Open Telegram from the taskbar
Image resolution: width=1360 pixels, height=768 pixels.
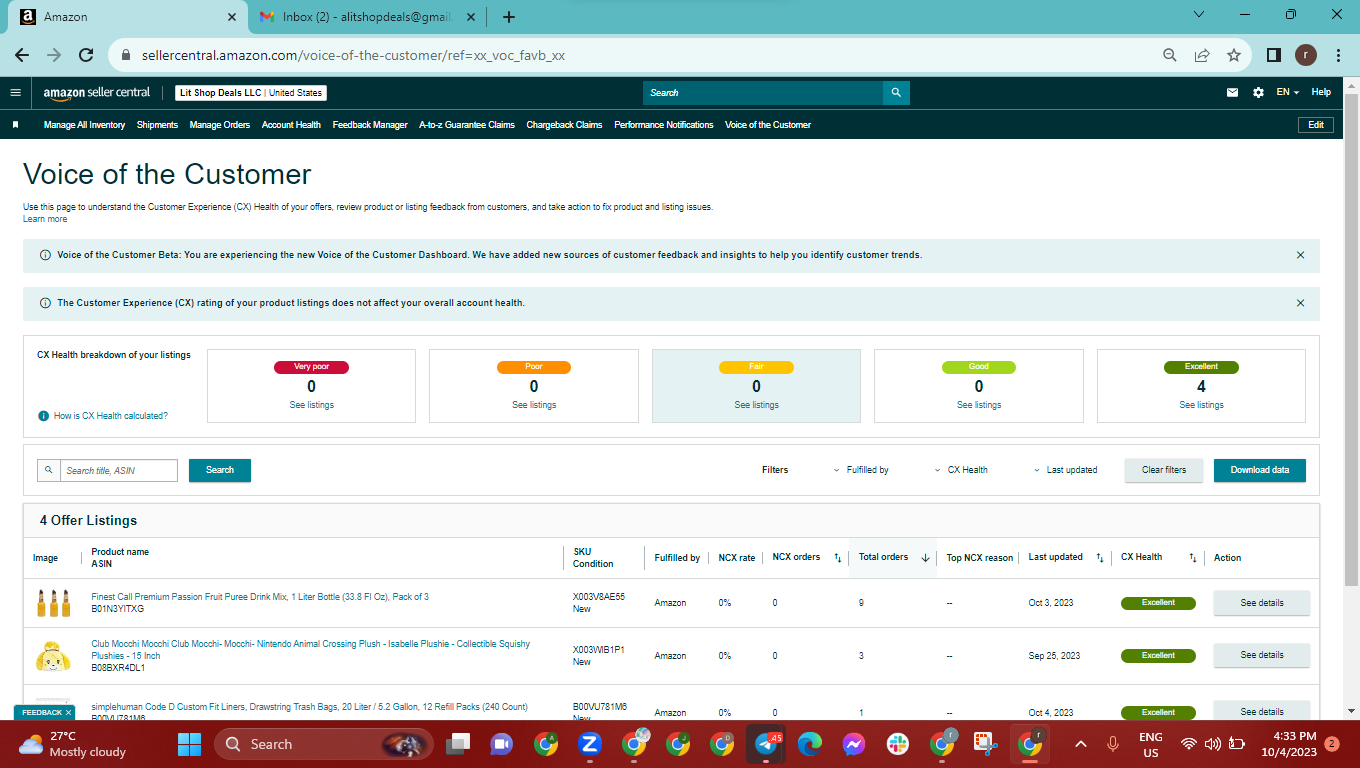pyautogui.click(x=768, y=744)
